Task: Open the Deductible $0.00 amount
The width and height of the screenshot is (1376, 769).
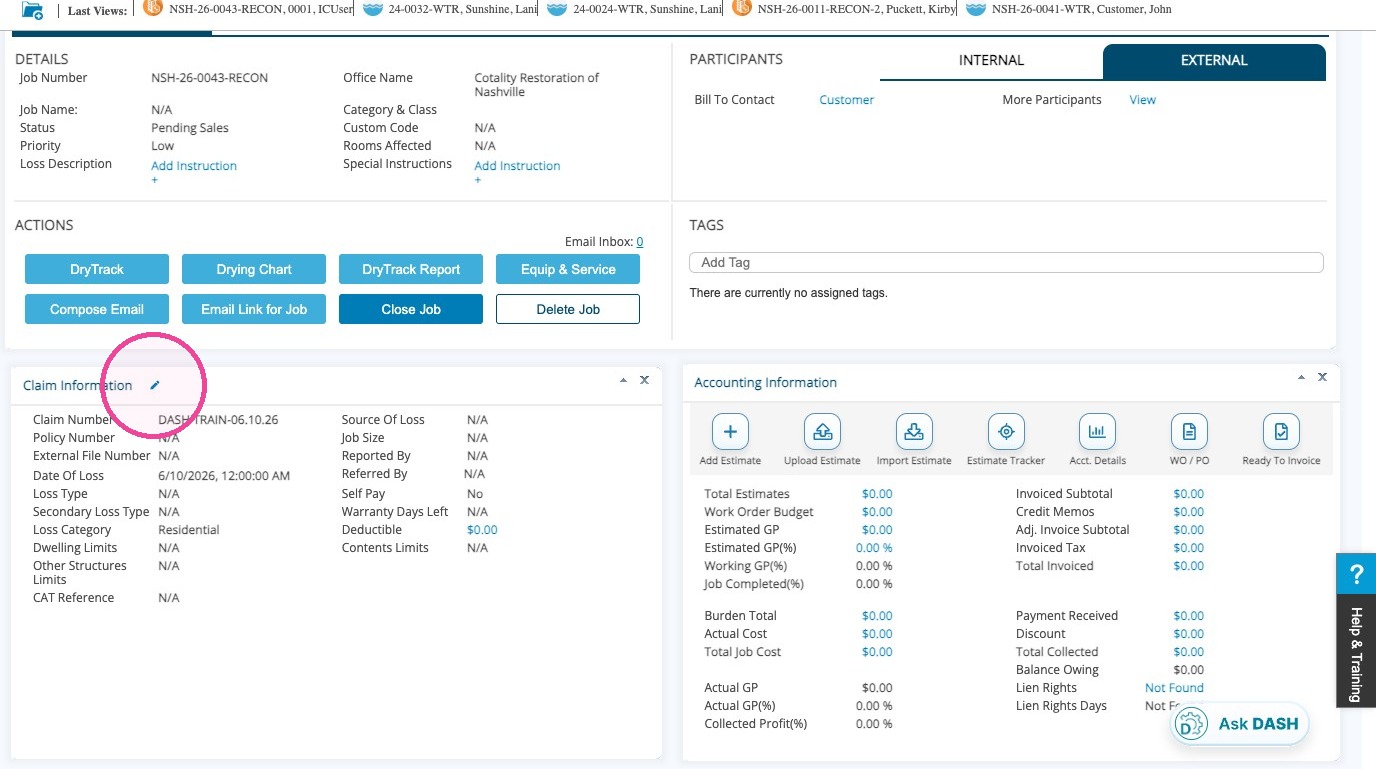Action: (482, 530)
